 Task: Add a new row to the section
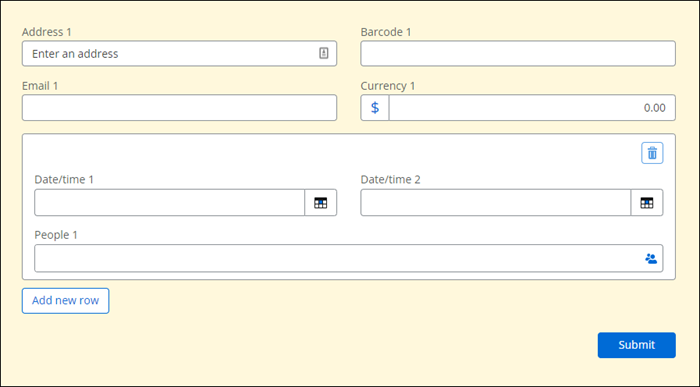tap(66, 300)
